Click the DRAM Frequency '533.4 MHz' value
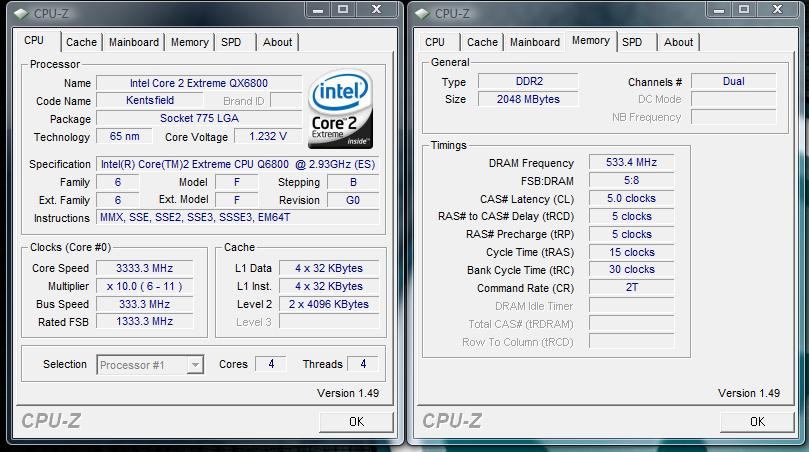Screen dimensions: 809x452 632,163
